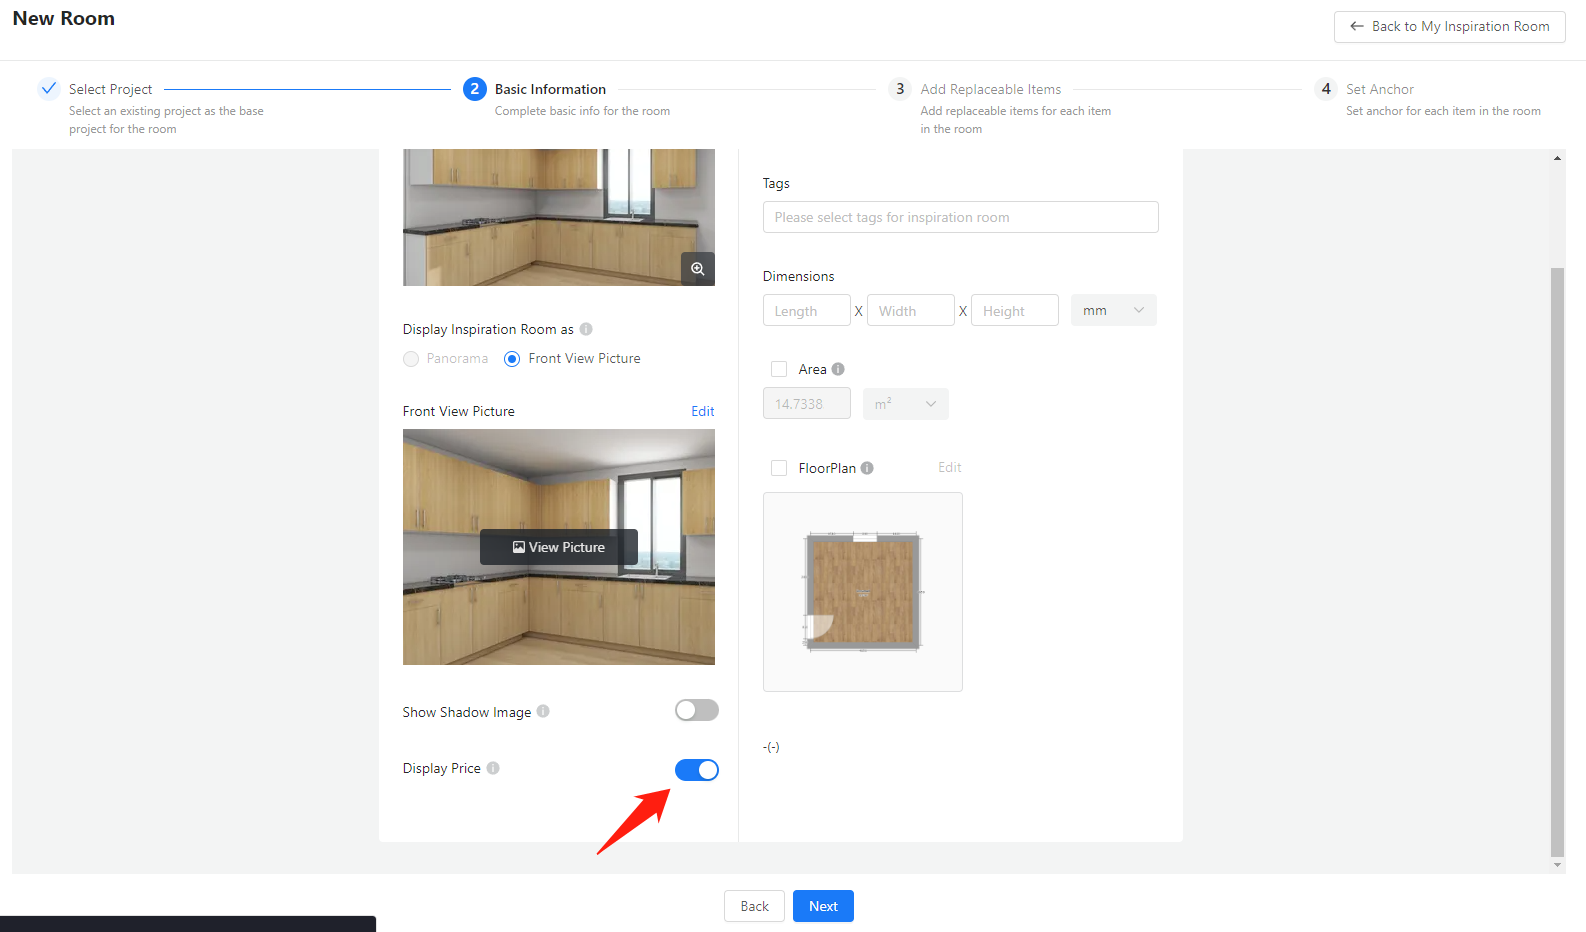The width and height of the screenshot is (1586, 932).
Task: Go to the Set Anchor step
Action: (1379, 89)
